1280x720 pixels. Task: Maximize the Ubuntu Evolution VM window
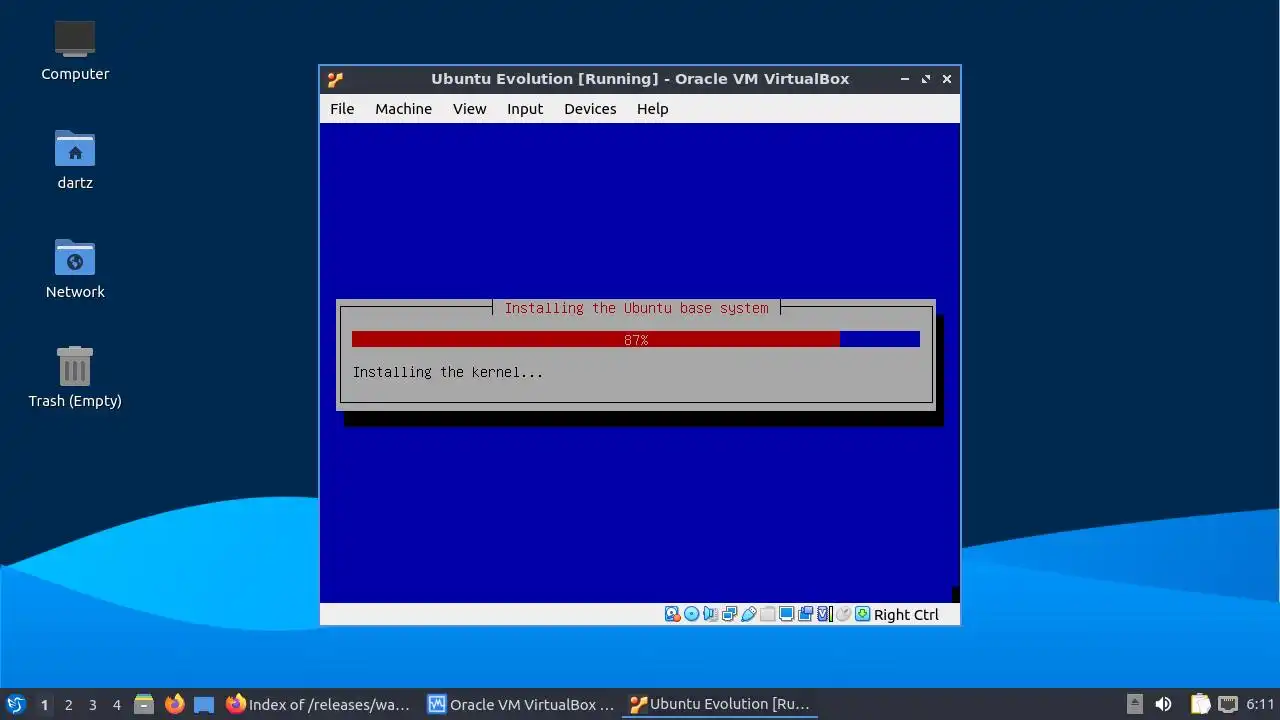926,79
